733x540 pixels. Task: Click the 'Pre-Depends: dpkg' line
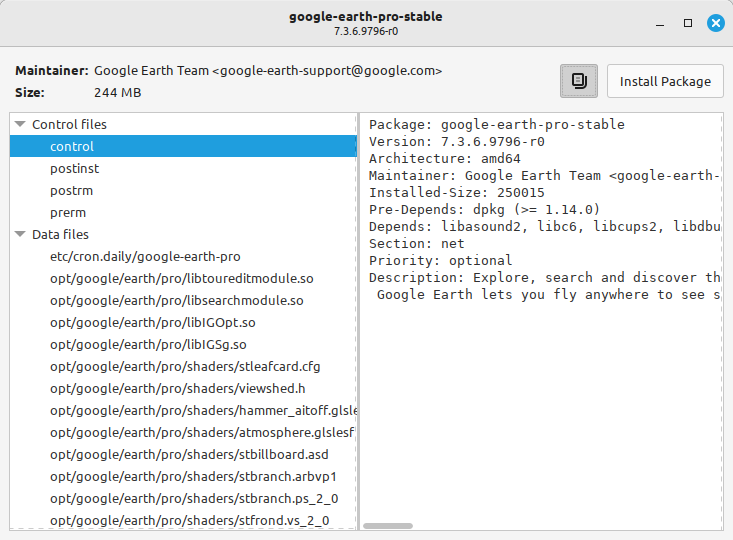coord(484,209)
